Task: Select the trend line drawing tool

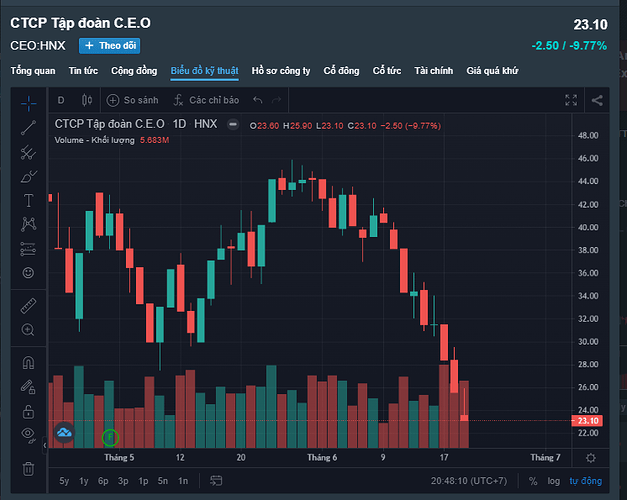Action: [x=28, y=126]
